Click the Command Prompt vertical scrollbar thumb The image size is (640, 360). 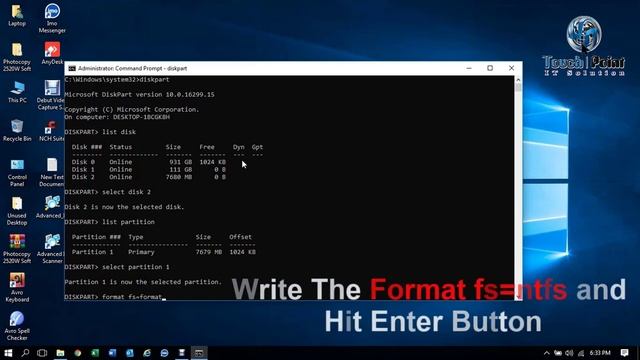tap(518, 87)
